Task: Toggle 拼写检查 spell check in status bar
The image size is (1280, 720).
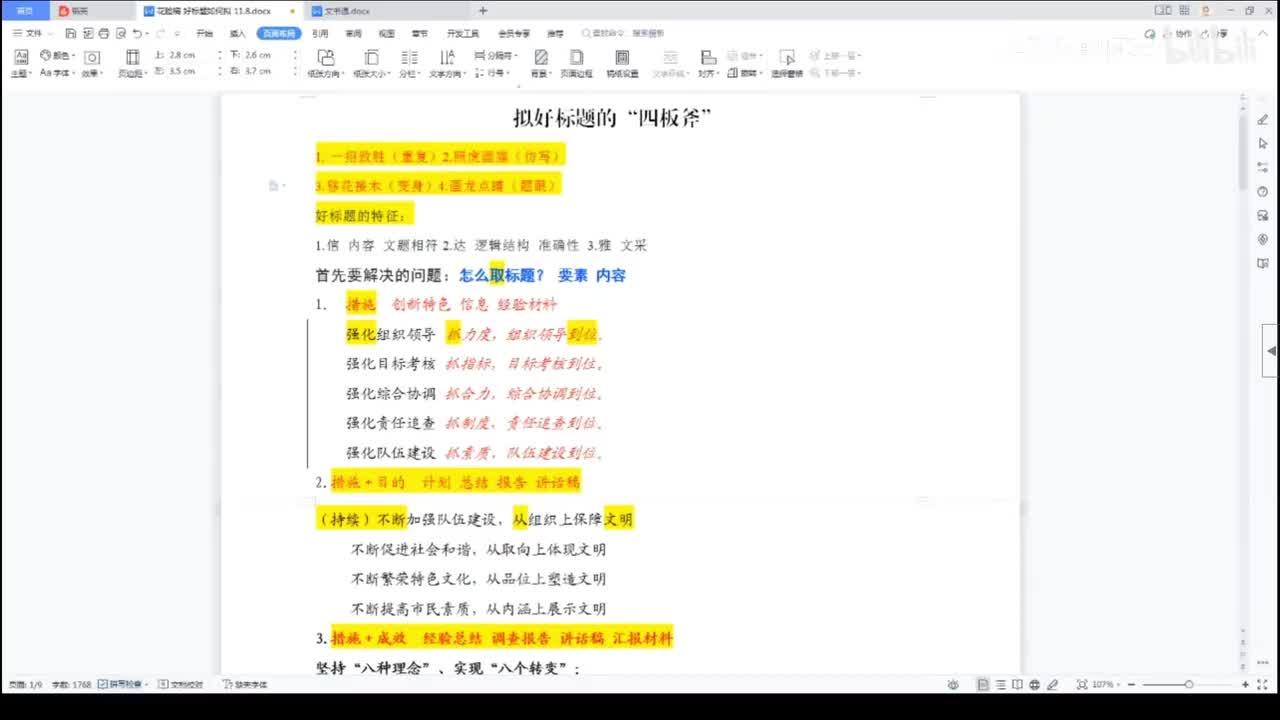Action: pyautogui.click(x=124, y=684)
